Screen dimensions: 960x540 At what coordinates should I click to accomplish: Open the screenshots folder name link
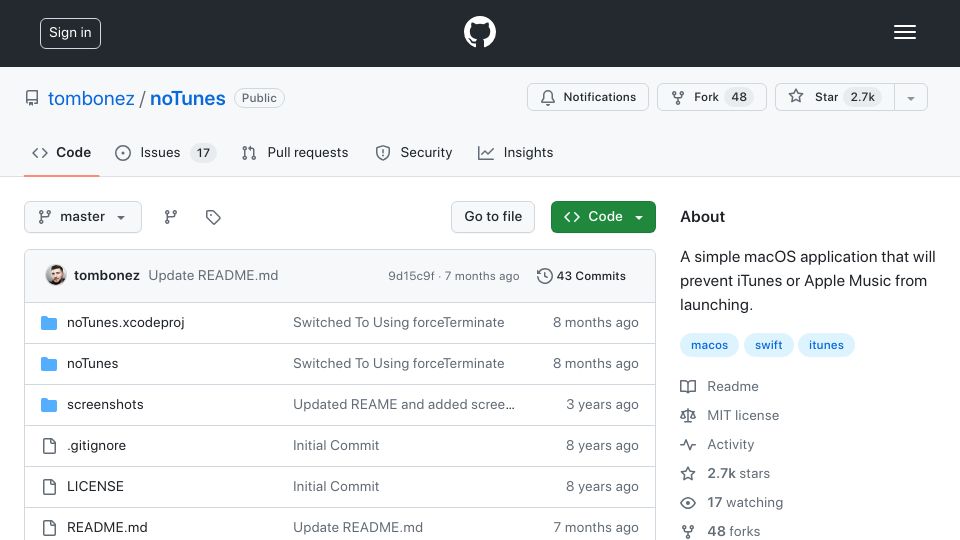pos(105,405)
